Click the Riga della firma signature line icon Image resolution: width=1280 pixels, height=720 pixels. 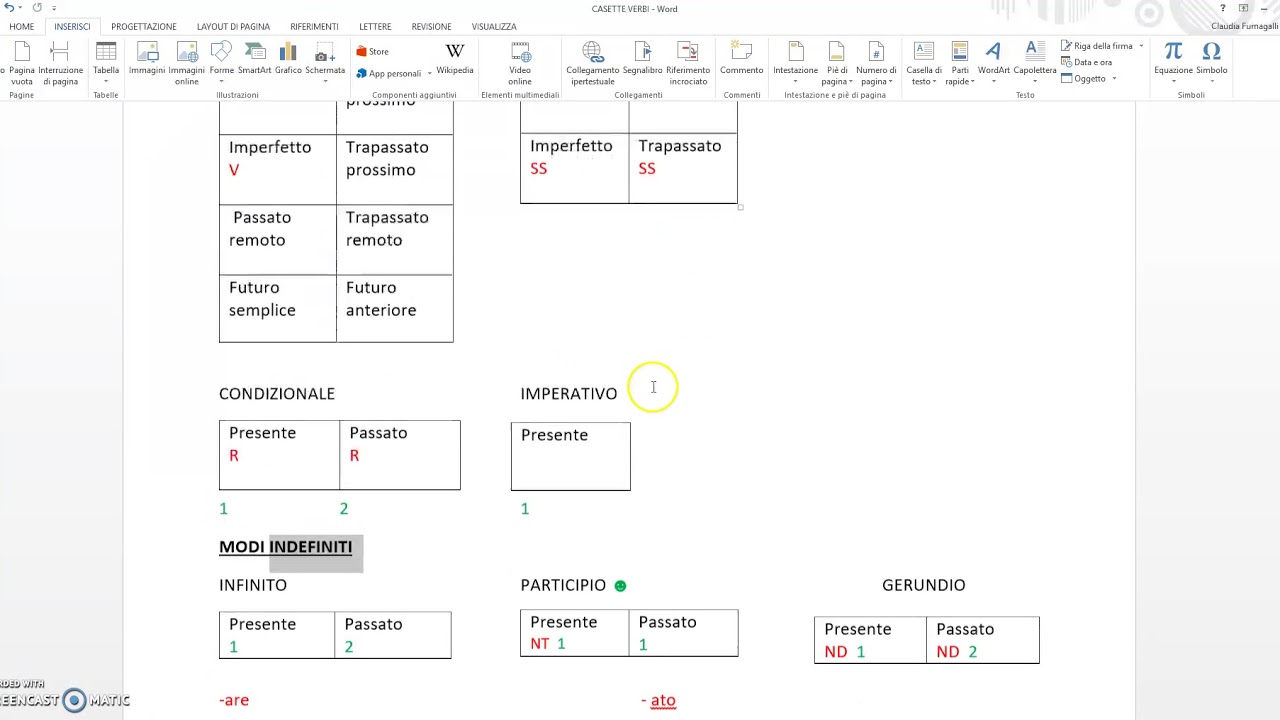pyautogui.click(x=1067, y=46)
